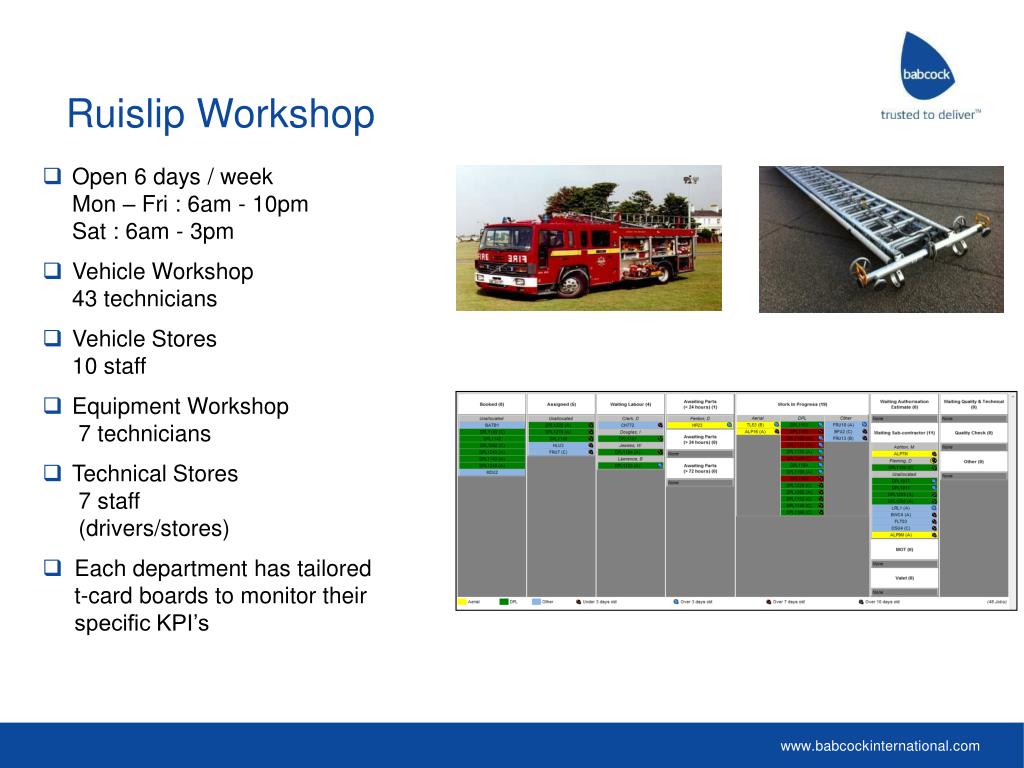Click the '(48 Jobs)' count on the board
The height and width of the screenshot is (768, 1024).
(997, 601)
